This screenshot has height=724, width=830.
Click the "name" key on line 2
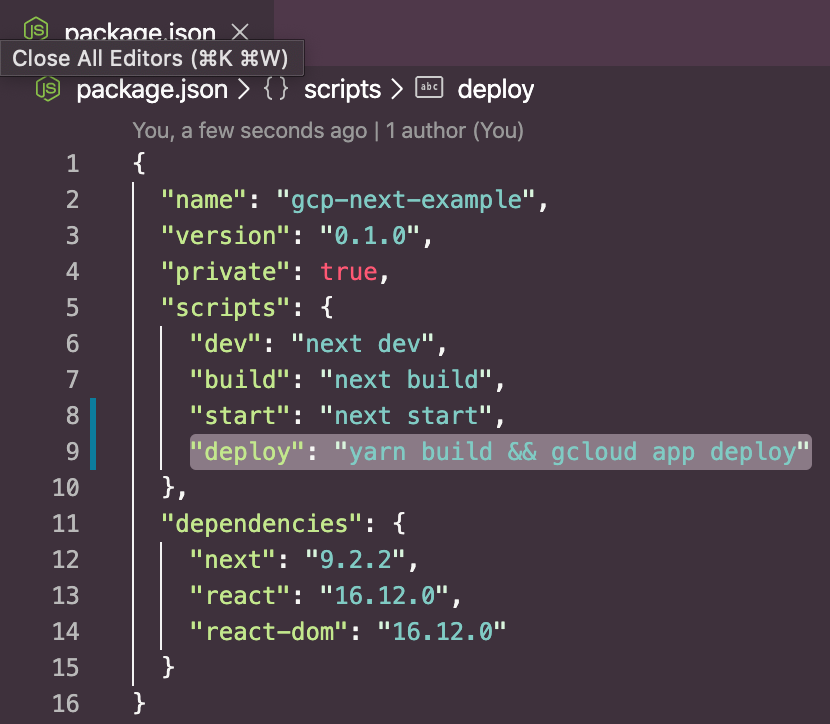pyautogui.click(x=204, y=200)
